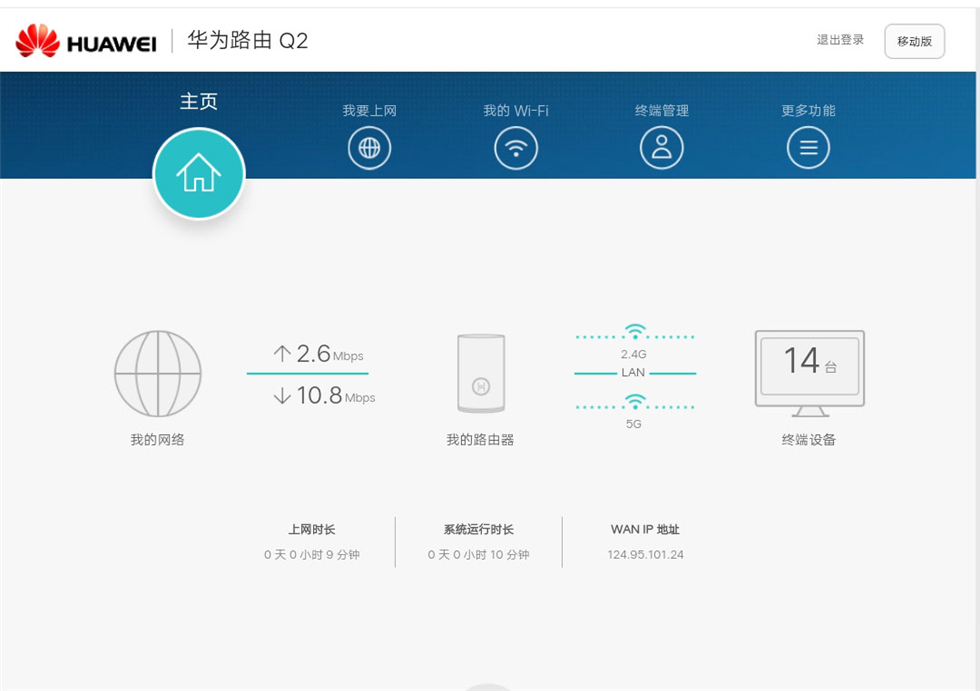Click the 我的网络 label
Screen dimensions: 980x691
click(x=158, y=440)
